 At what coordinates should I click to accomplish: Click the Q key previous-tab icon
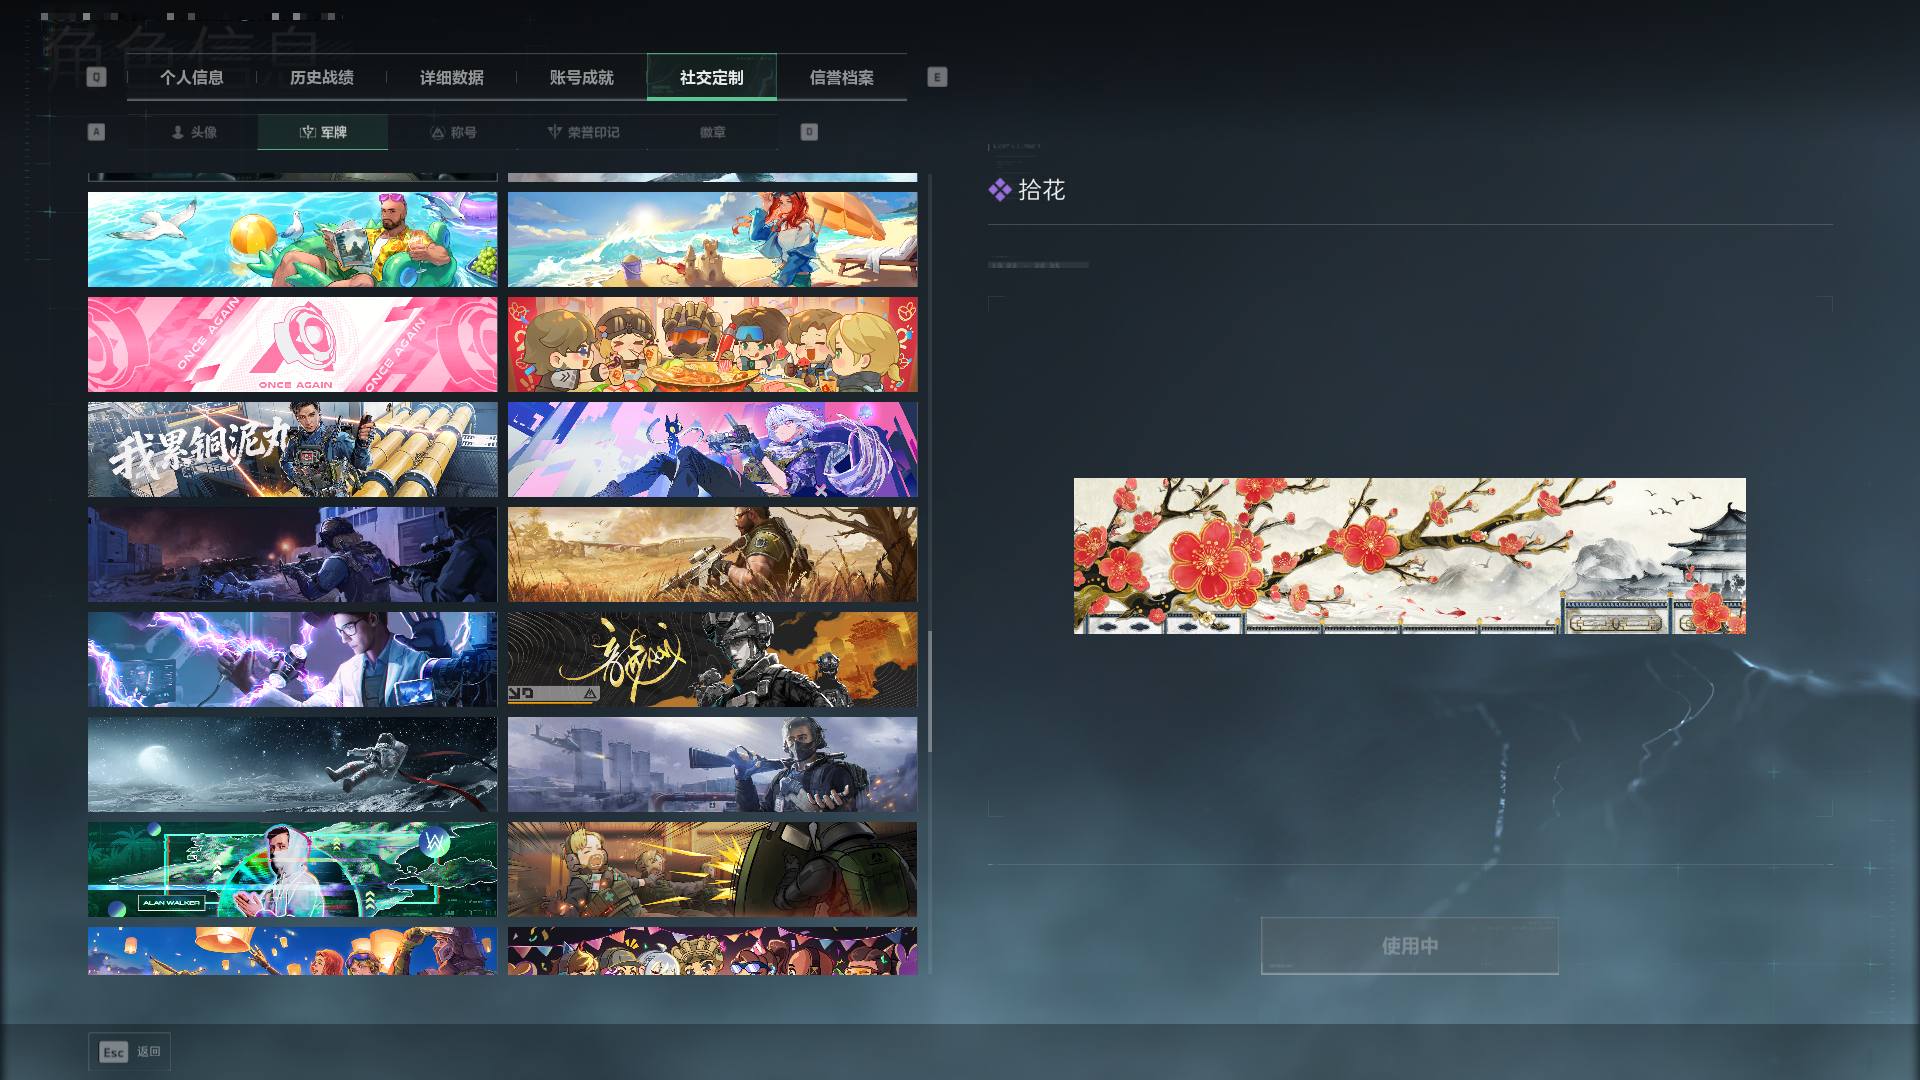(96, 77)
